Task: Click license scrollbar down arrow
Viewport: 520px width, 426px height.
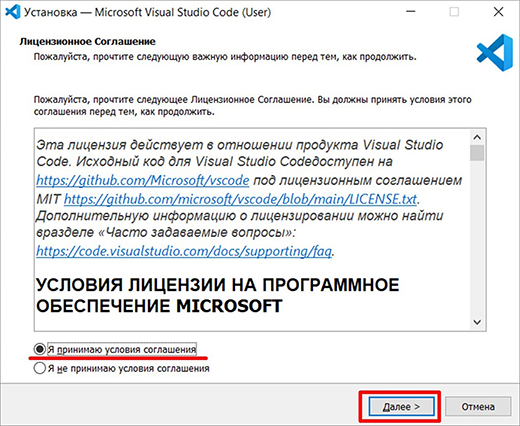Action: 477,322
